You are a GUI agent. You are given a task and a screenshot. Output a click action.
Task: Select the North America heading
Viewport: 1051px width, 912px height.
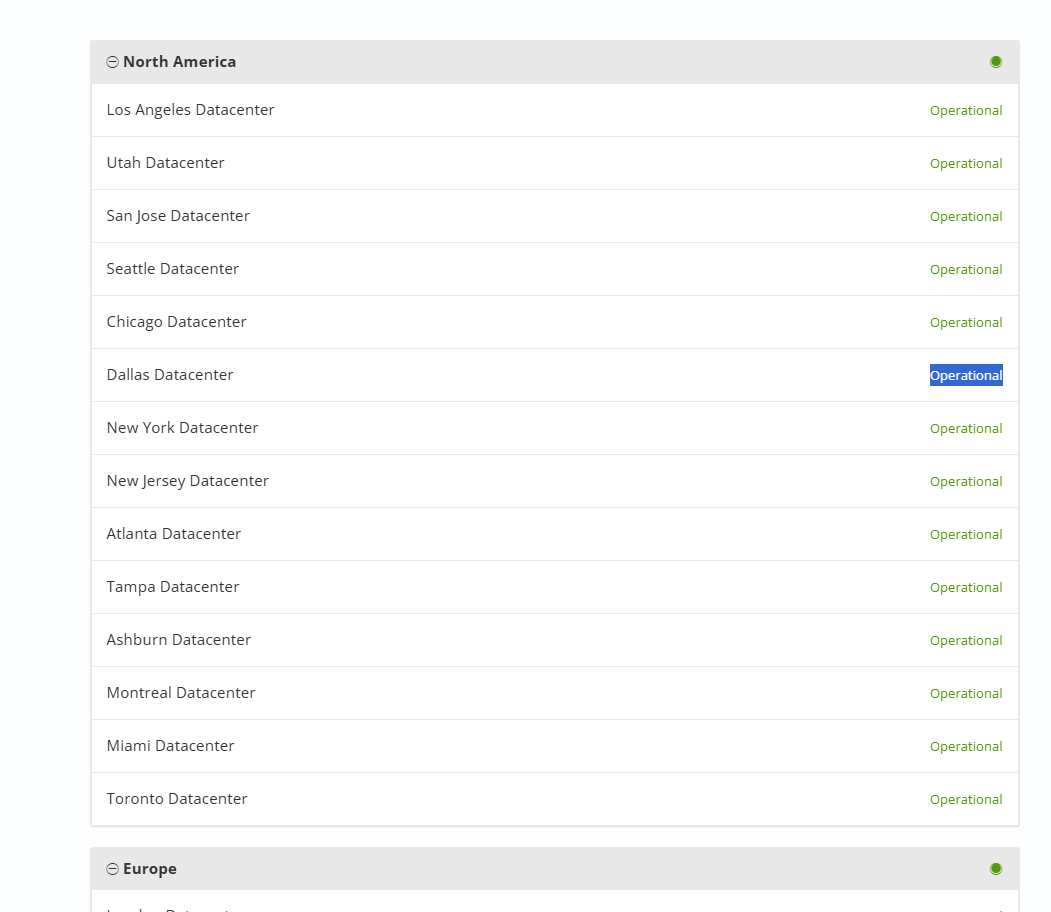pos(180,62)
